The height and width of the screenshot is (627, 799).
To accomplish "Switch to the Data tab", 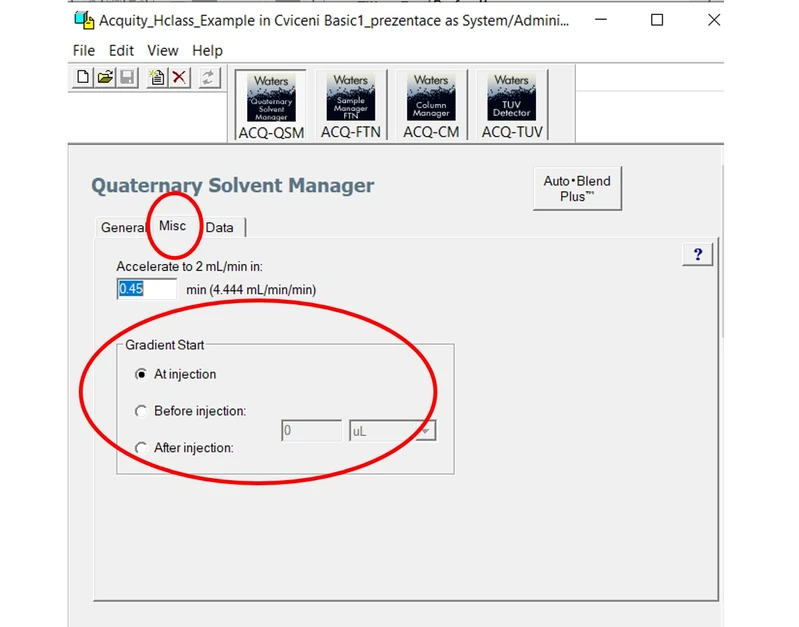I will [x=220, y=227].
